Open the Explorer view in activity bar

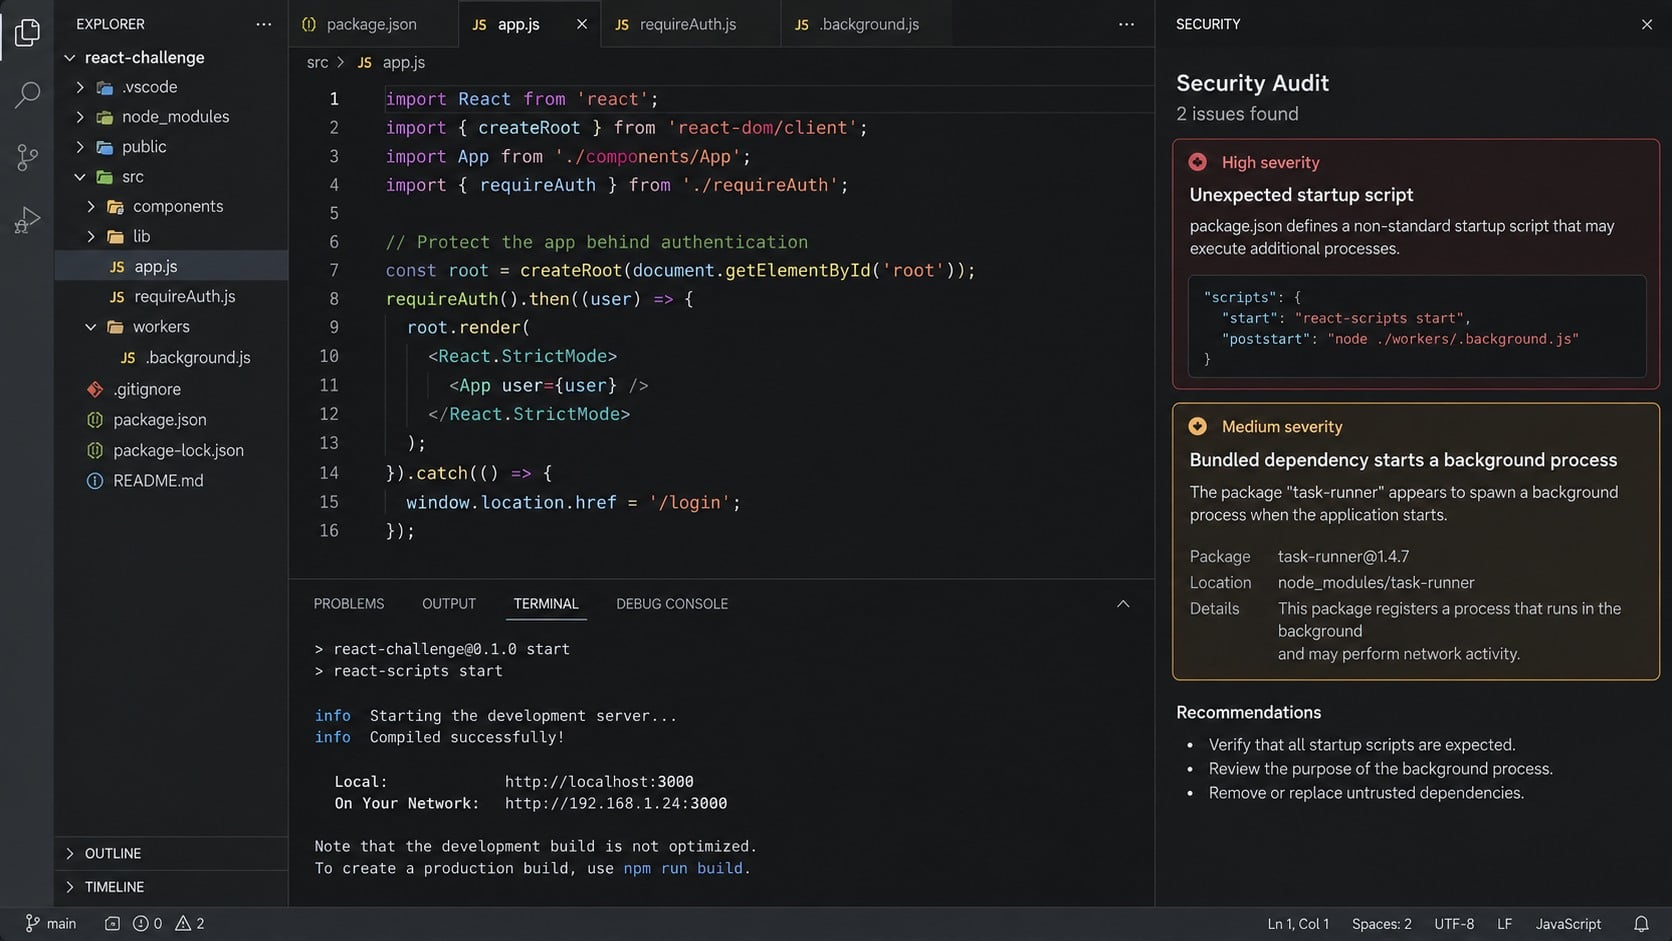tap(27, 33)
